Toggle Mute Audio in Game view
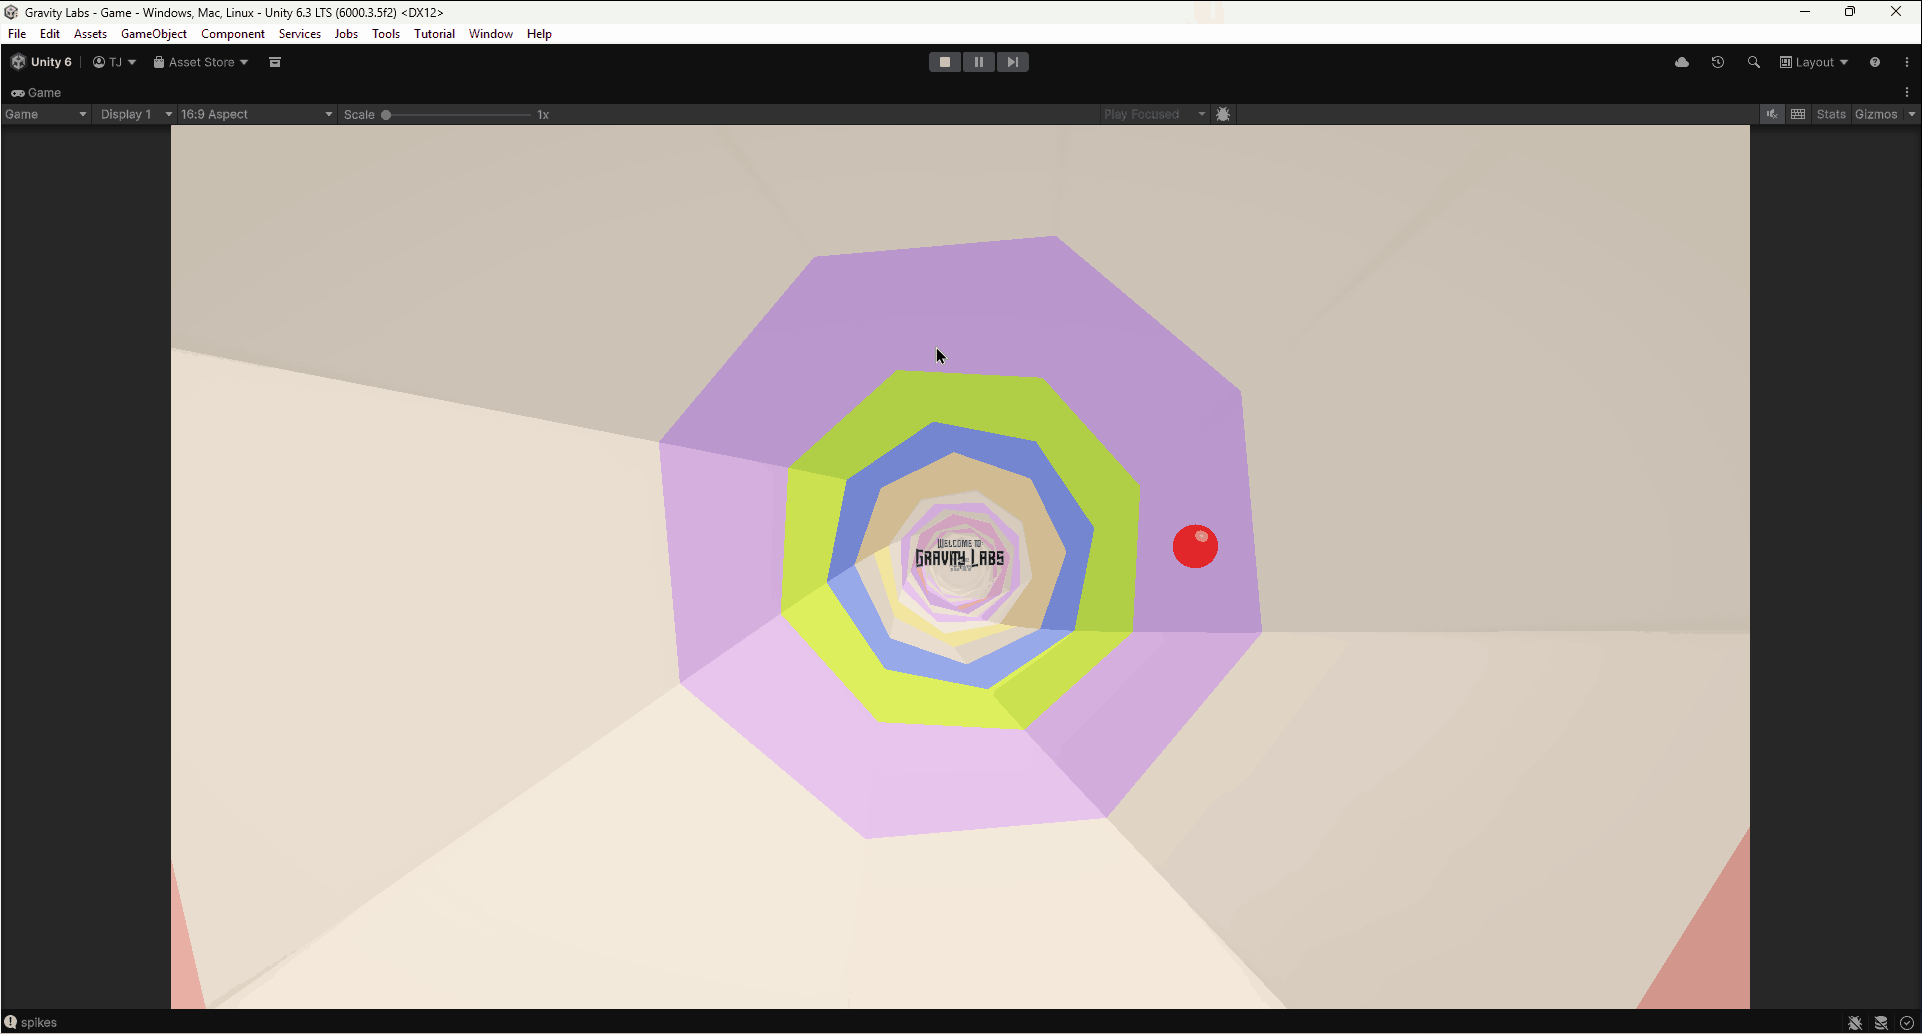This screenshot has width=1922, height=1034. [1772, 114]
